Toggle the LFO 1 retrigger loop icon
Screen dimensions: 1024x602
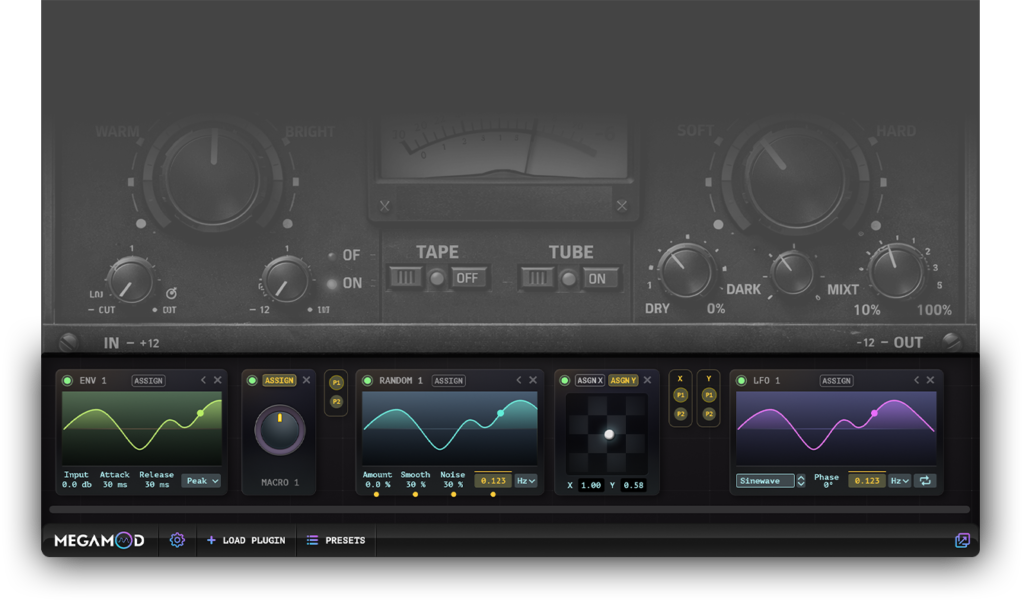point(925,481)
